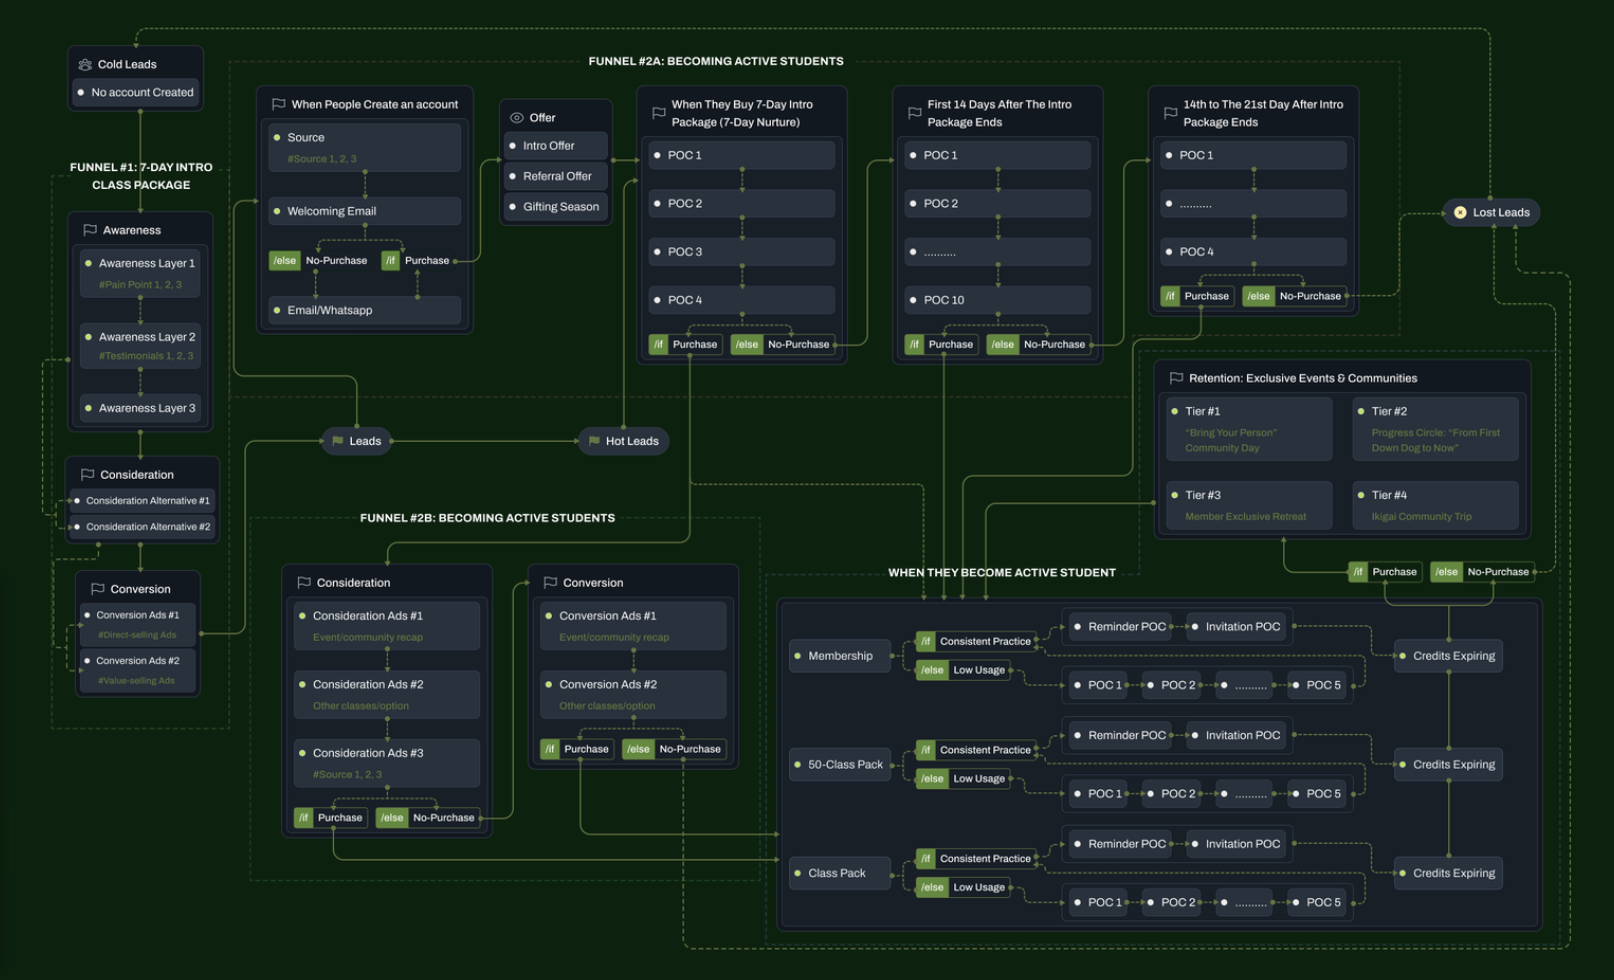Viewport: 1614px width, 980px height.
Task: Click No-Purchase branch below Welcoming Email
Action: tap(321, 261)
